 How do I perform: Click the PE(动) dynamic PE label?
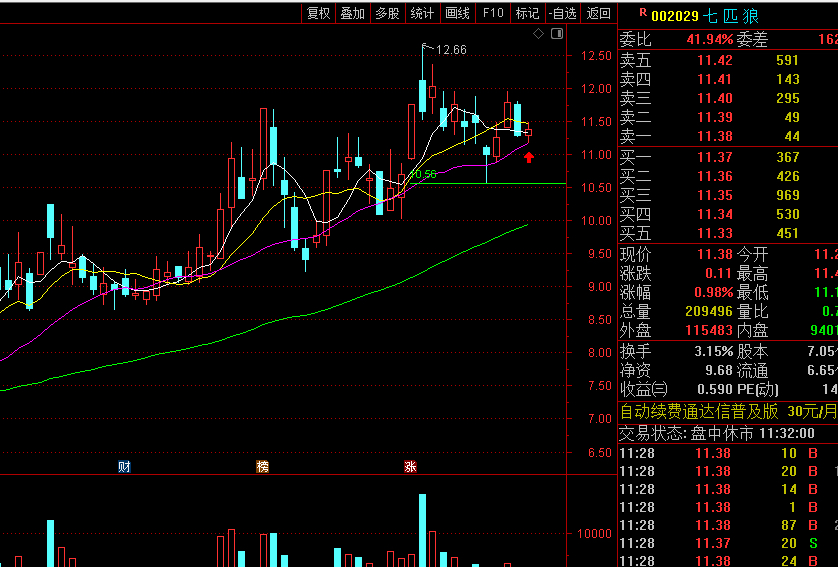(757, 390)
